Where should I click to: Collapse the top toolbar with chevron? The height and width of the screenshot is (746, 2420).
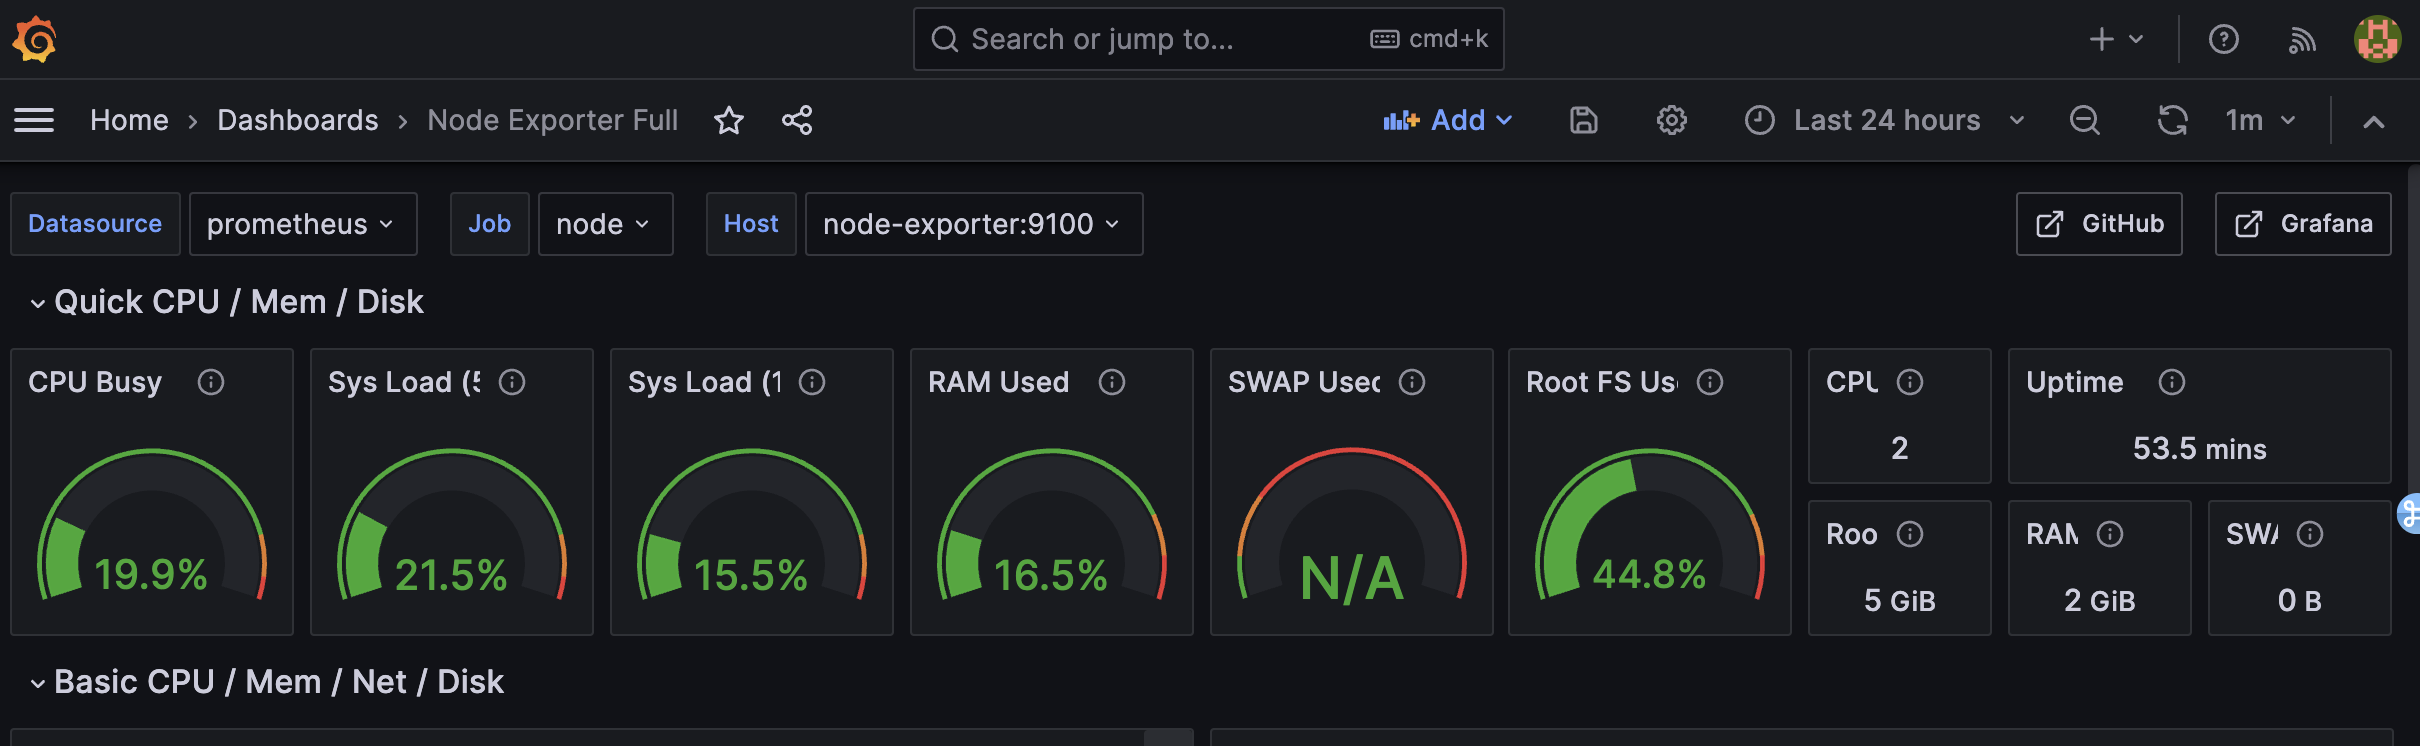click(2374, 122)
